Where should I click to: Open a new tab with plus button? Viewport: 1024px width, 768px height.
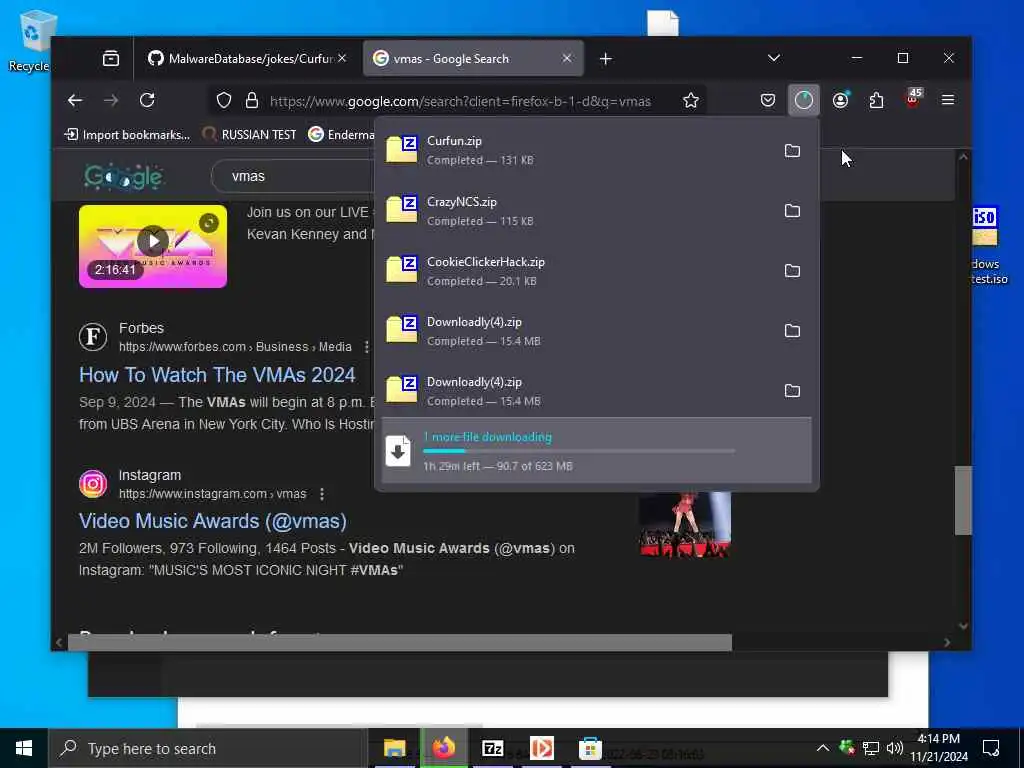(x=605, y=59)
